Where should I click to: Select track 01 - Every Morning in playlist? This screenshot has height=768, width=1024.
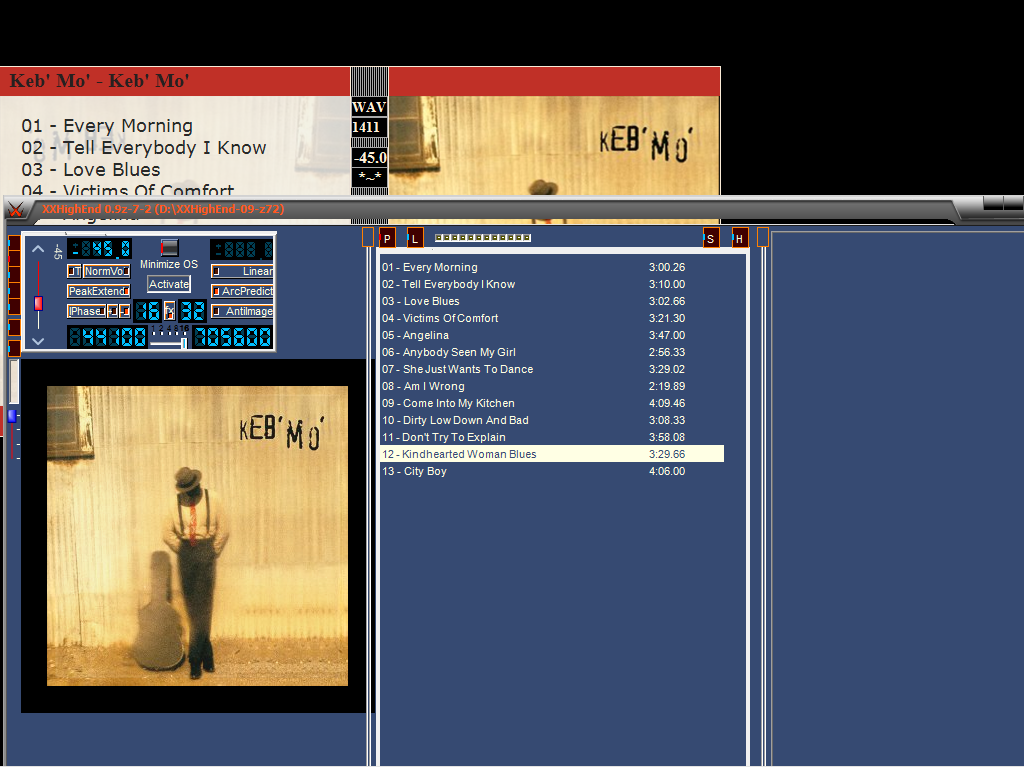click(552, 267)
